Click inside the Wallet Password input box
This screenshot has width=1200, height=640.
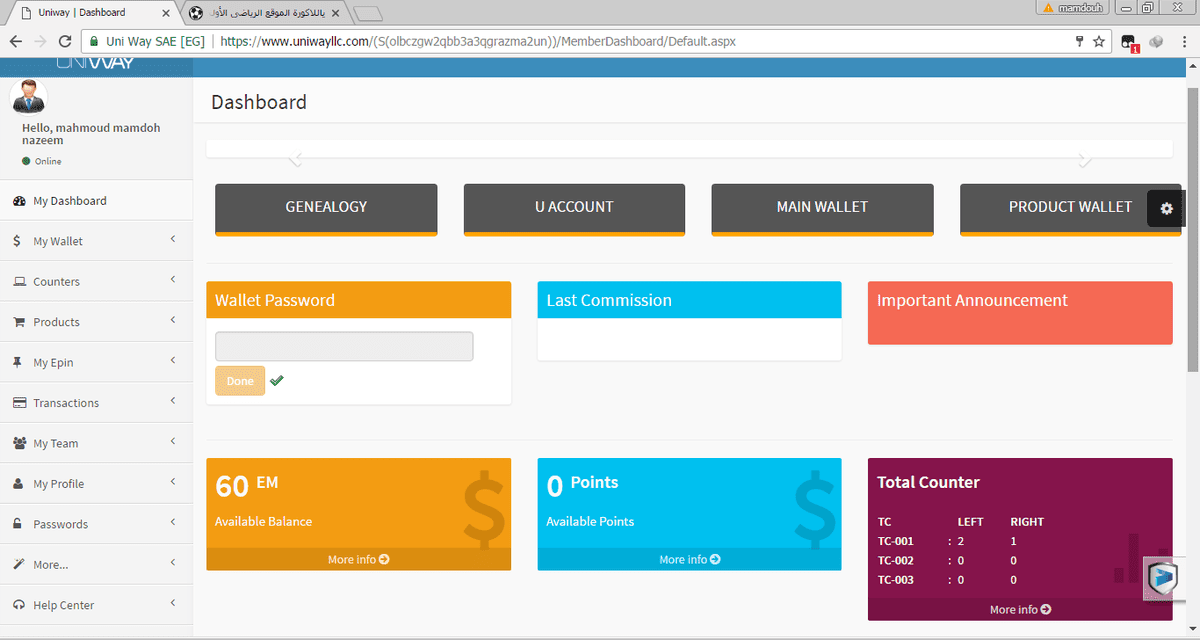click(x=343, y=345)
